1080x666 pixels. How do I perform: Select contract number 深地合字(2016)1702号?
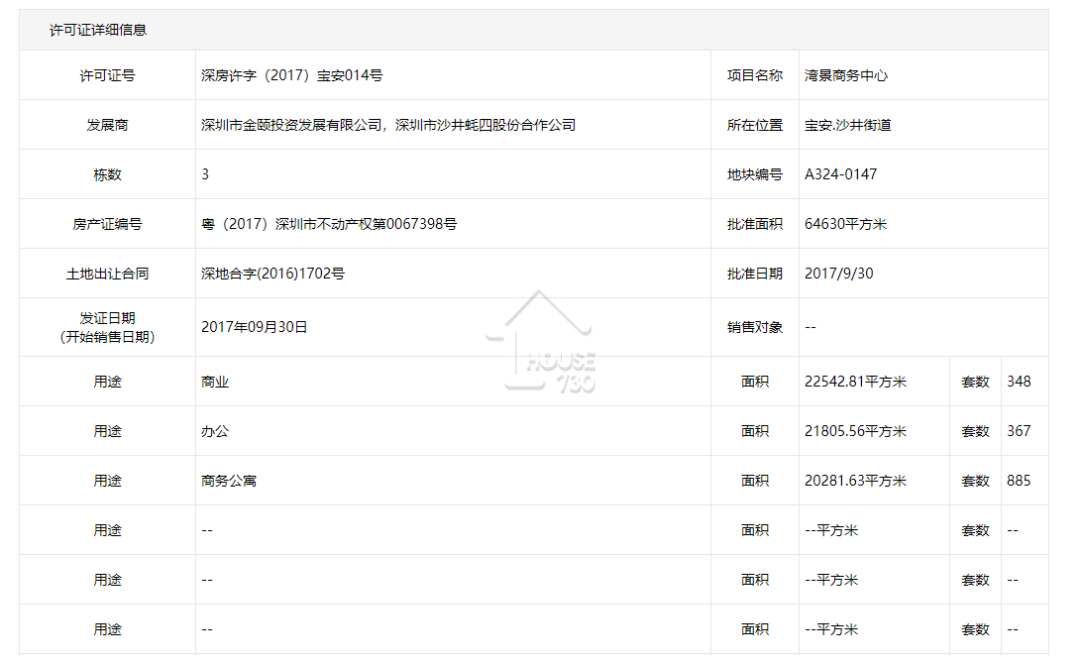click(x=273, y=273)
